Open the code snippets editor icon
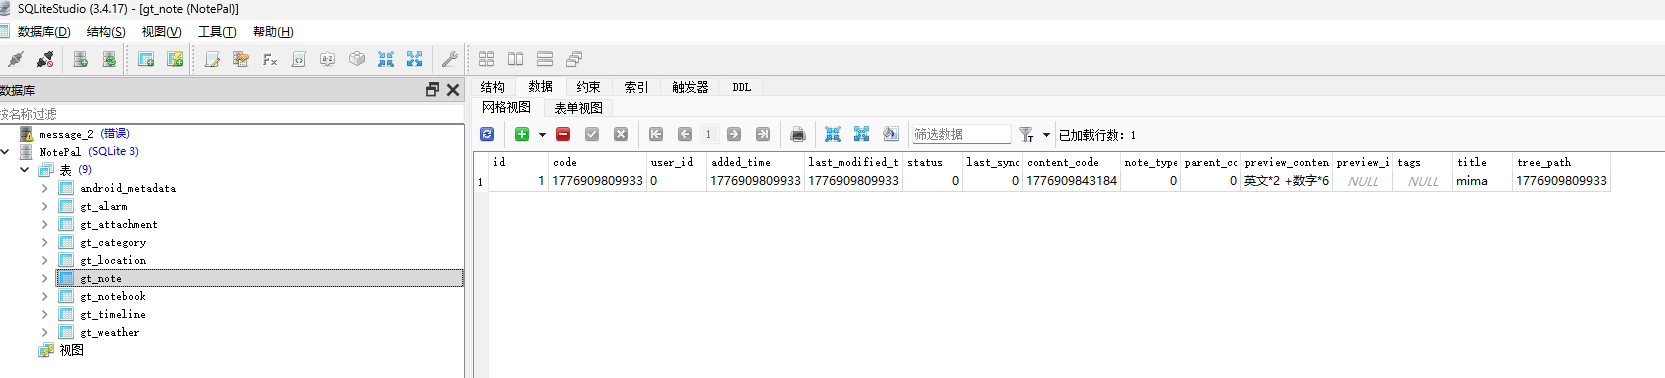 298,59
